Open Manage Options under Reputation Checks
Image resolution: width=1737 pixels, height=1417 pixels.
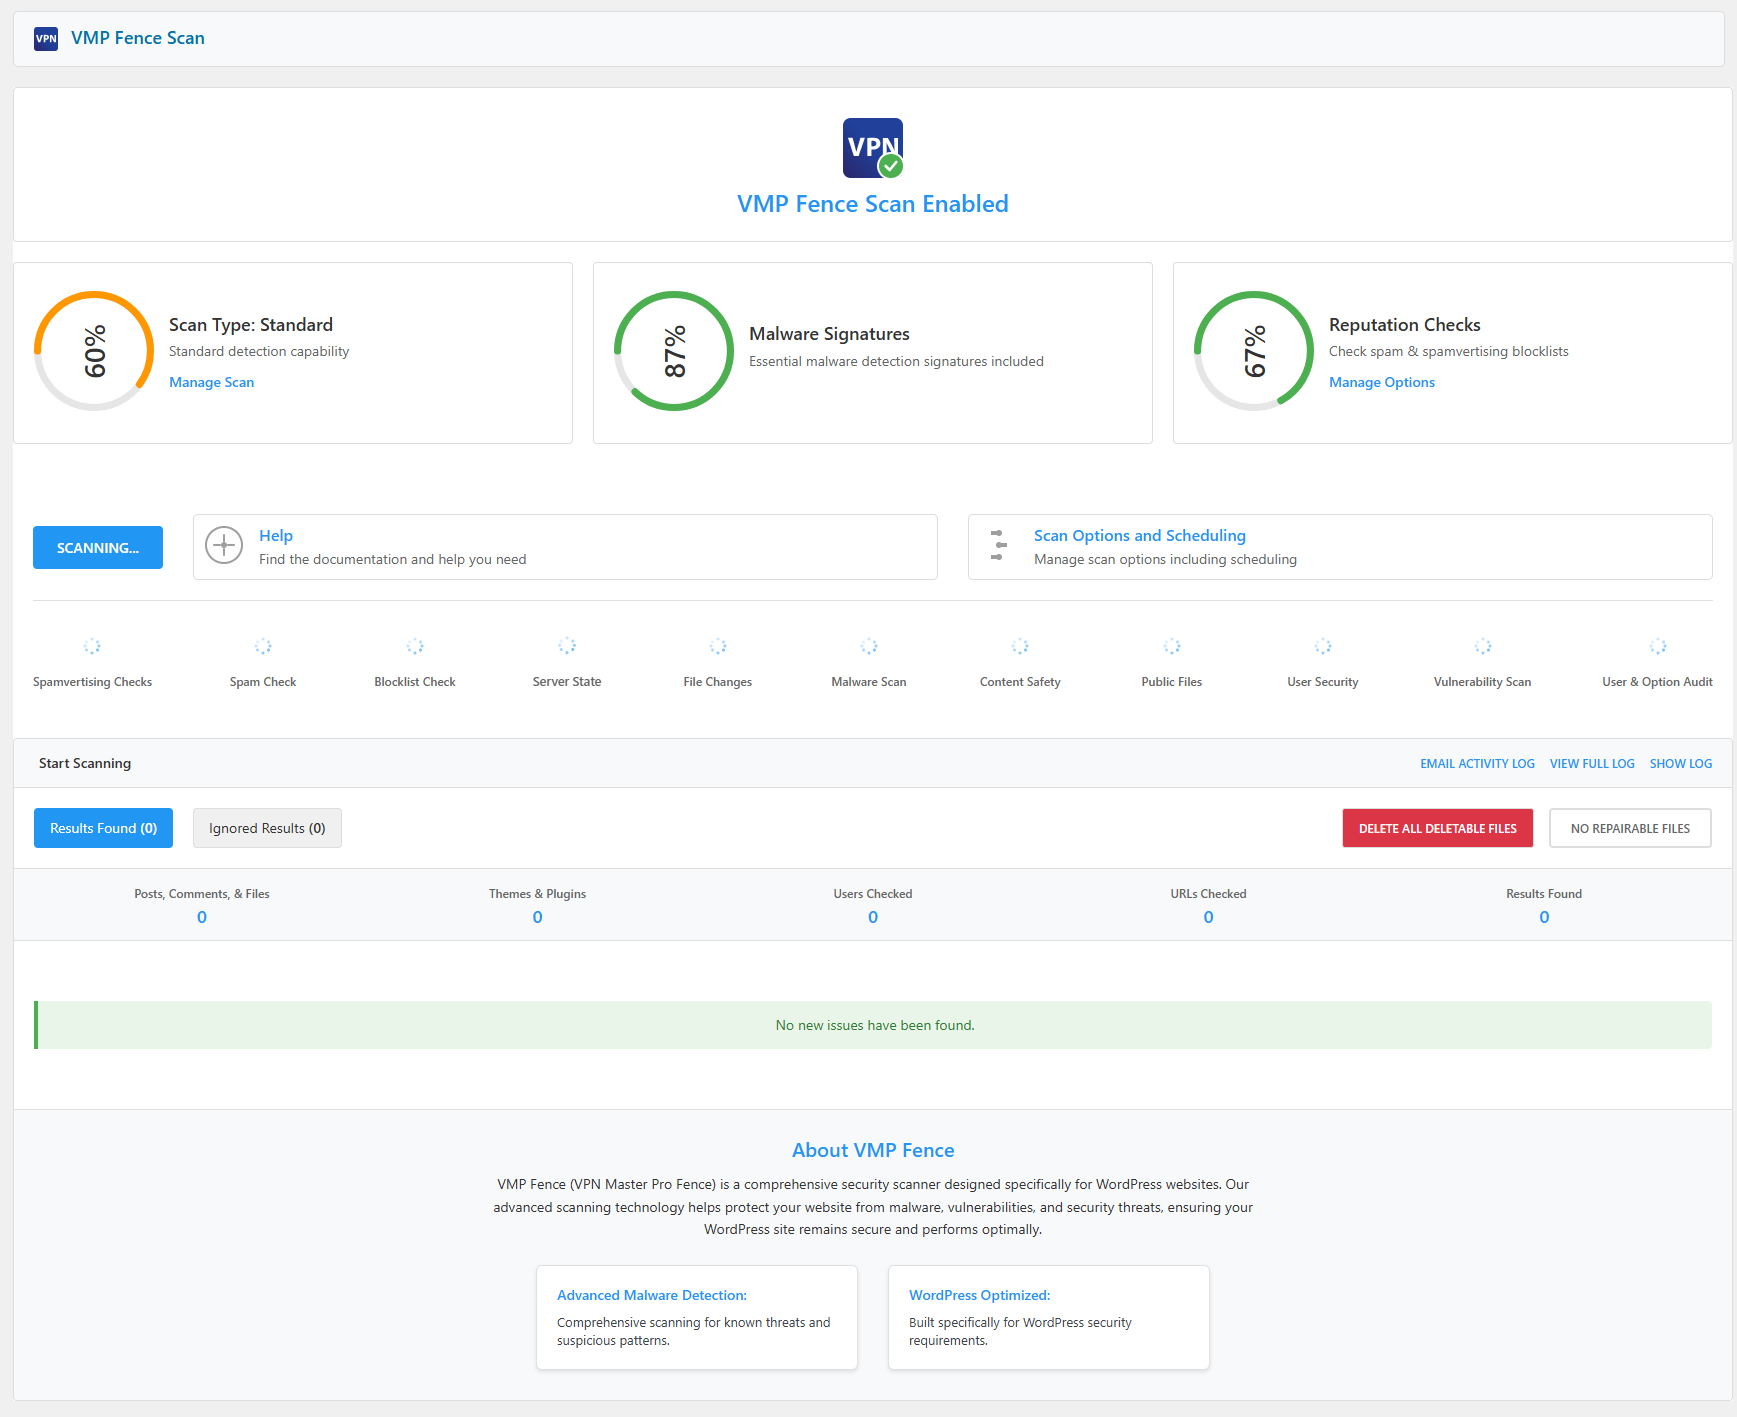pyautogui.click(x=1381, y=382)
